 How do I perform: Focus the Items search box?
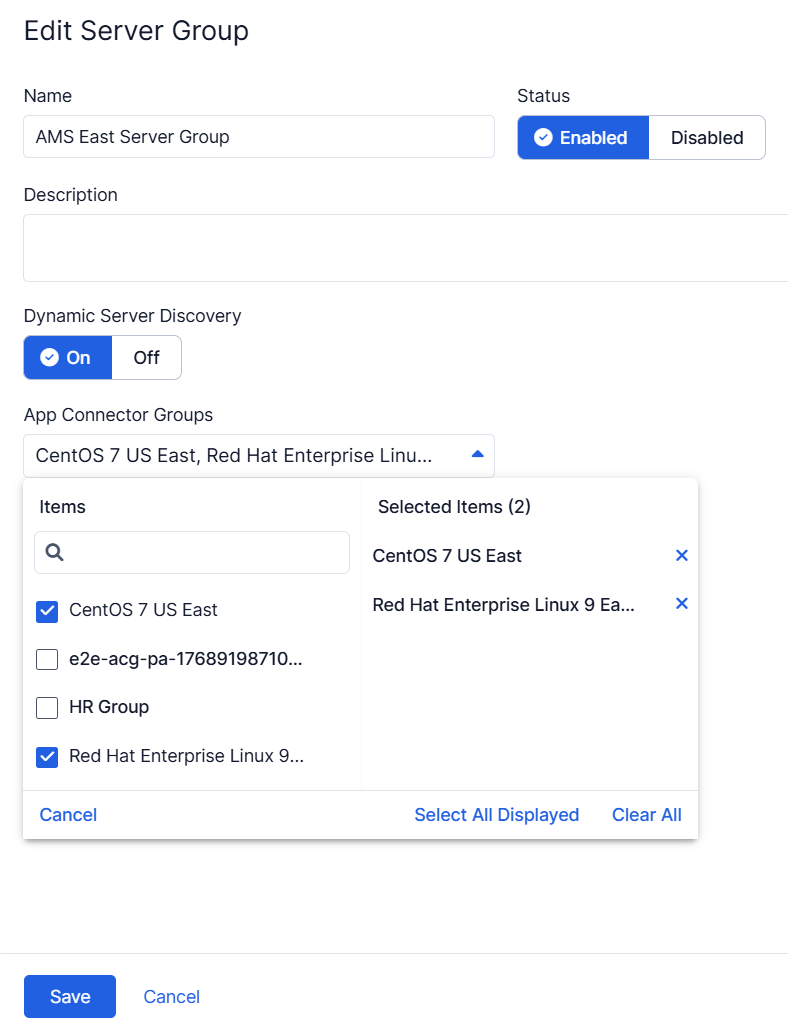click(x=192, y=552)
